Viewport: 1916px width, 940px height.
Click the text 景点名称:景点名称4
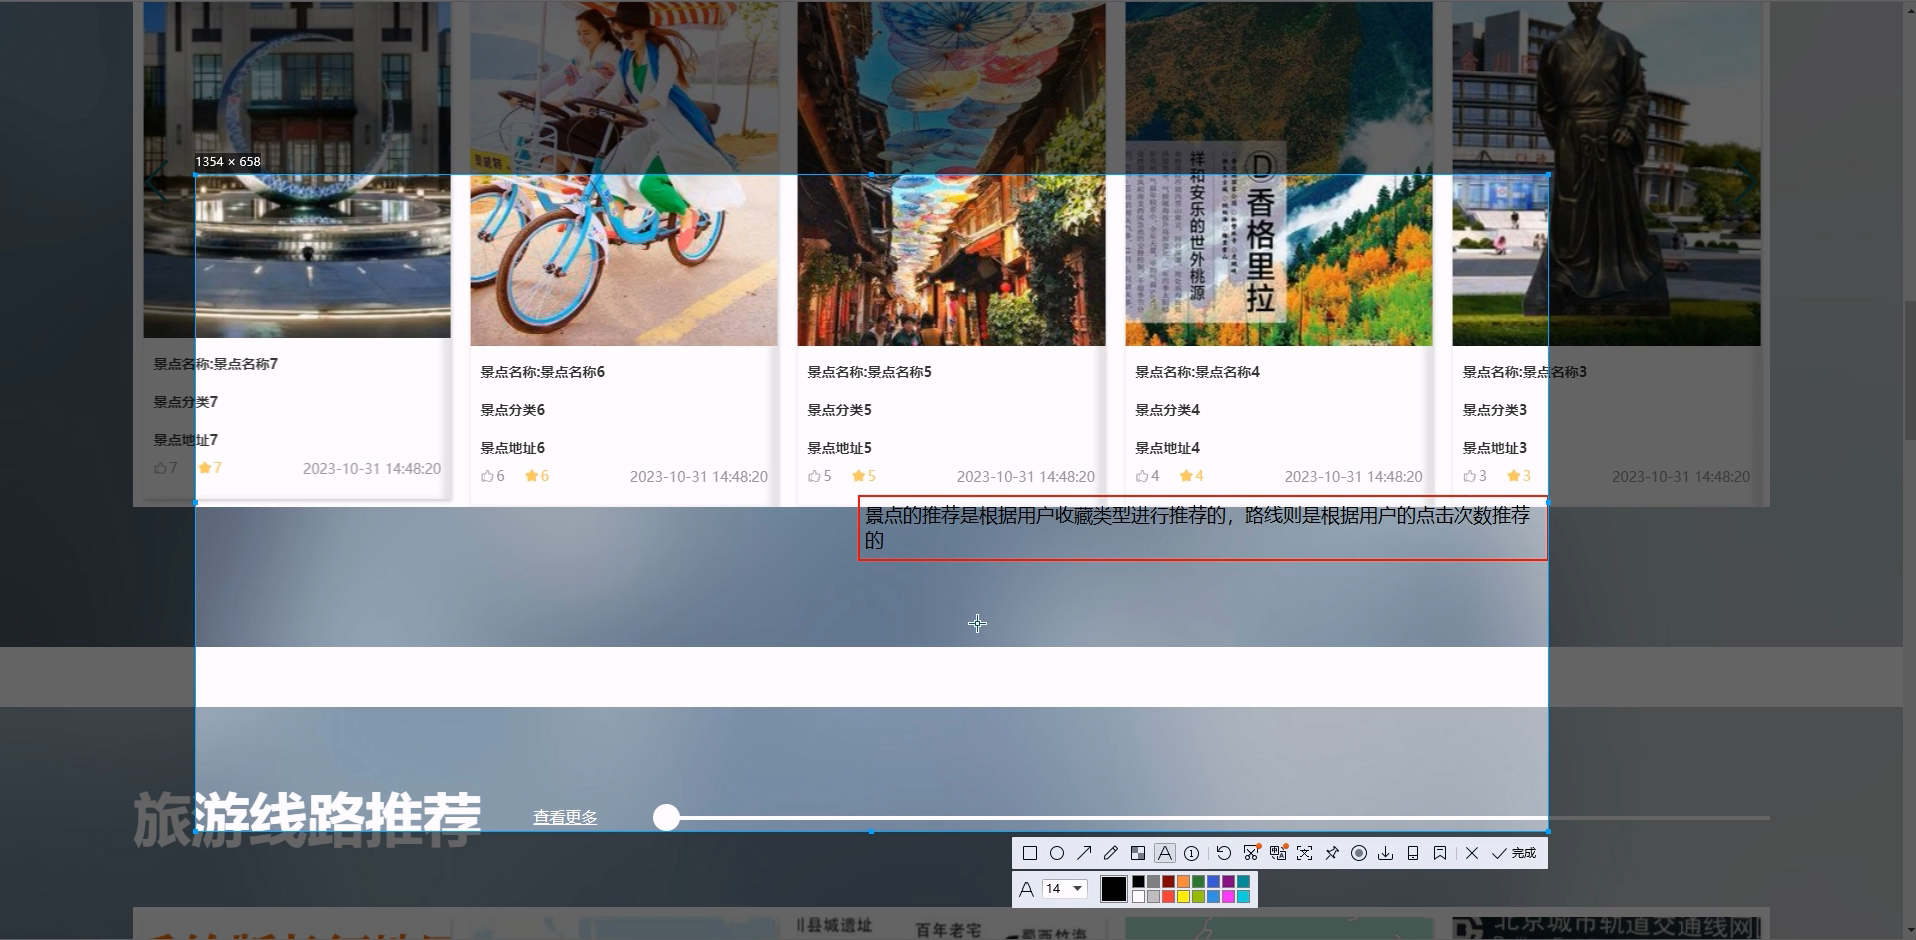[x=1197, y=372]
